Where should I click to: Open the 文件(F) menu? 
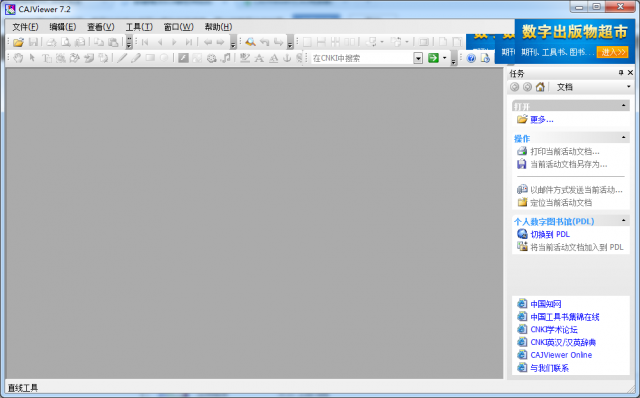pyautogui.click(x=25, y=27)
